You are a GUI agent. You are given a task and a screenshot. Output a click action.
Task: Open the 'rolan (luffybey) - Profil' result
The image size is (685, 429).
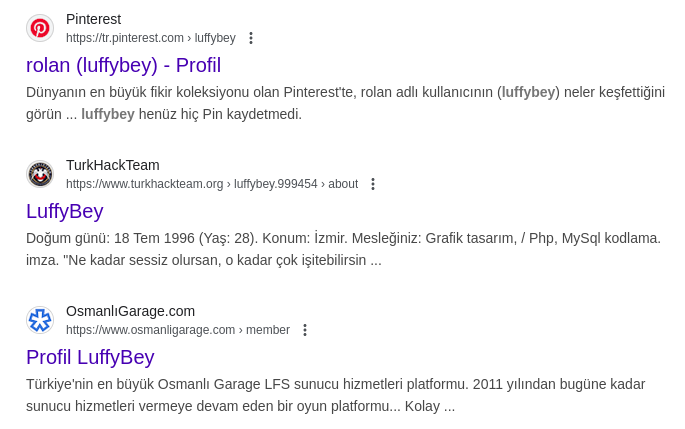[x=124, y=66]
